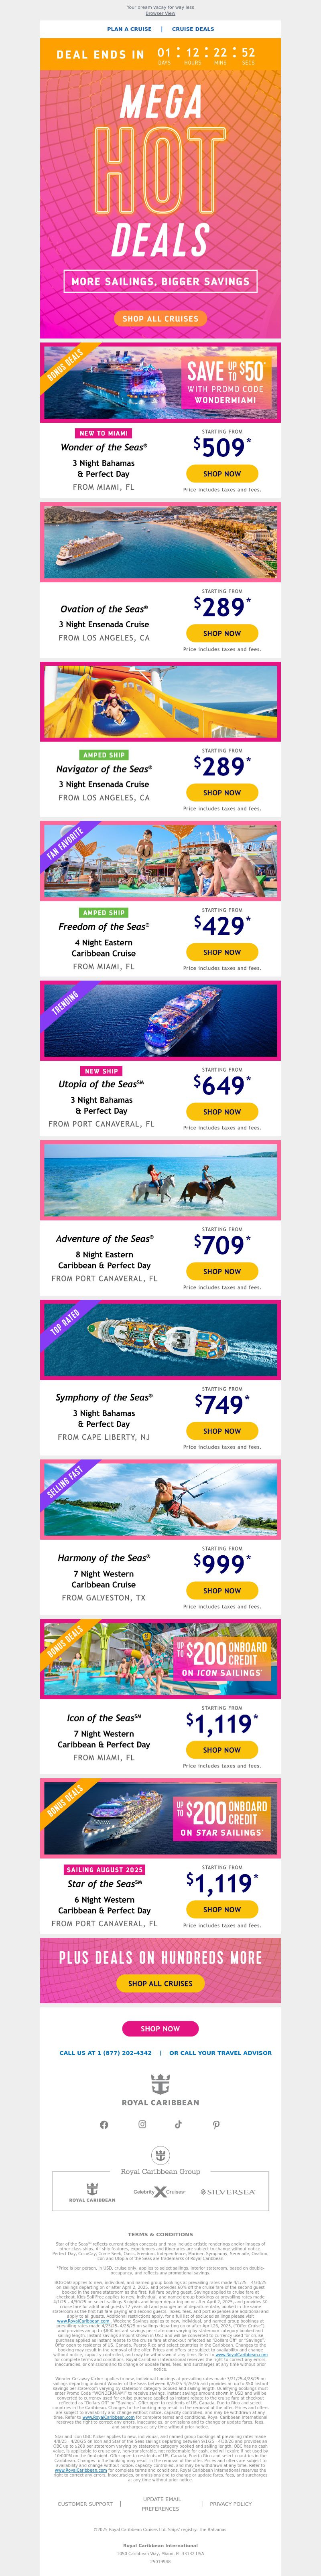Open the Instagram icon in footer
321x2576 pixels.
[x=142, y=2124]
